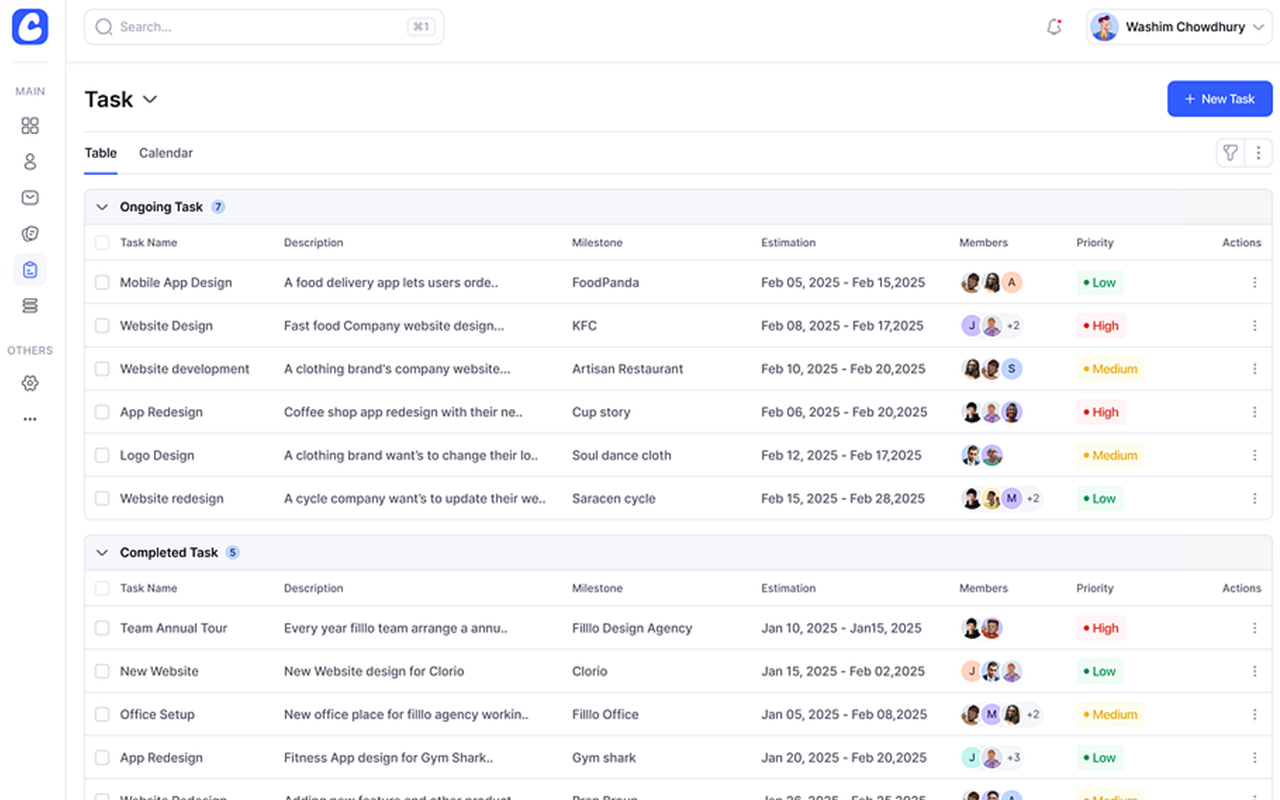Open the inbox envelope icon in sidebar
This screenshot has width=1280, height=800.
(x=30, y=197)
